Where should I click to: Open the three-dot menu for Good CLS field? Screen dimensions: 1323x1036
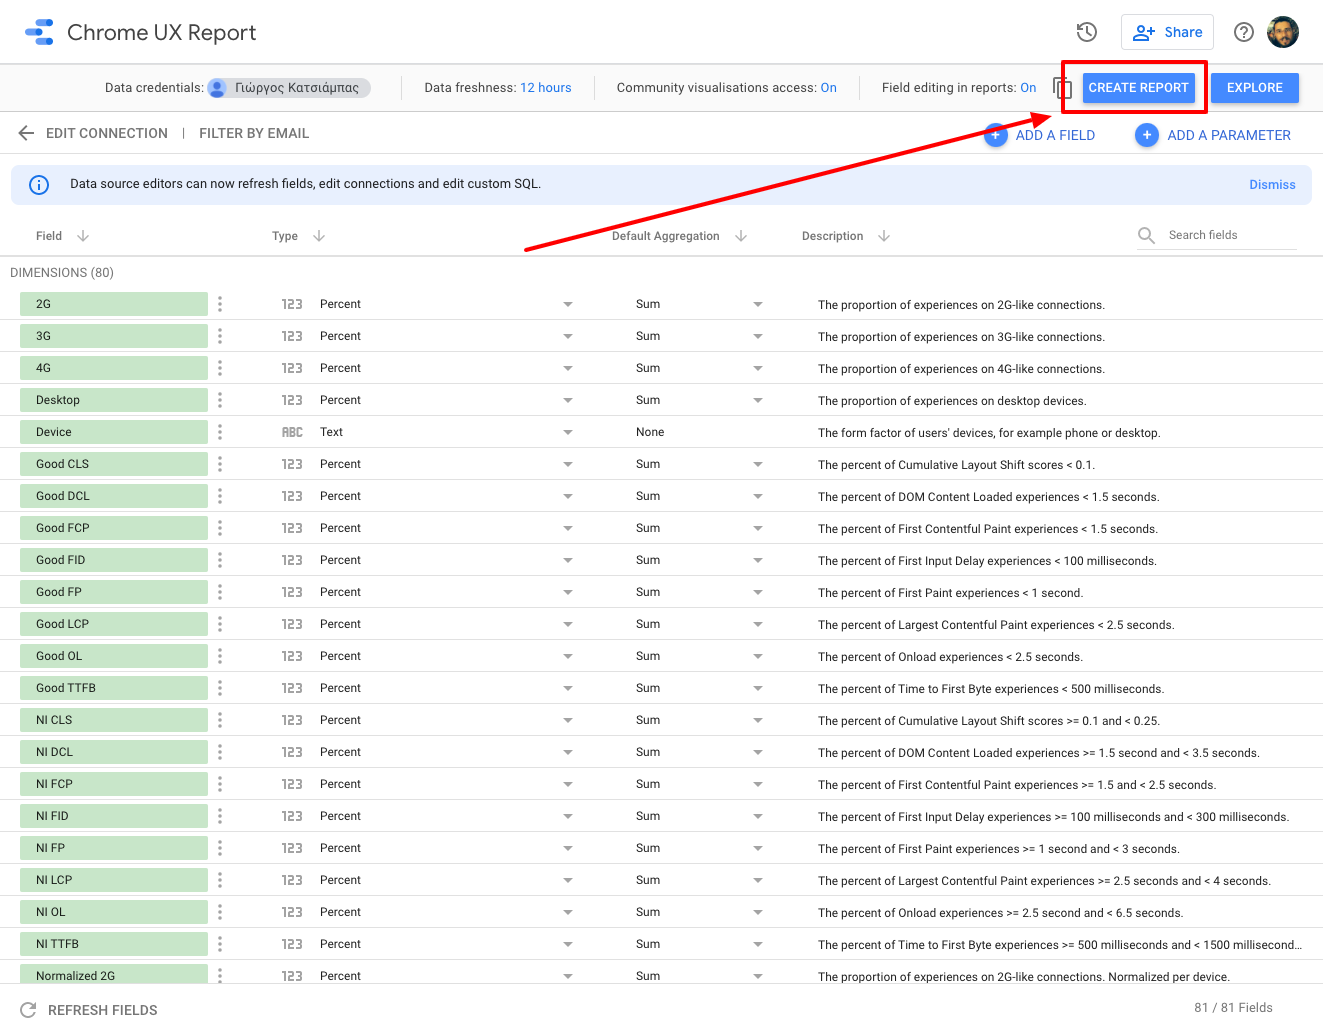pyautogui.click(x=220, y=464)
